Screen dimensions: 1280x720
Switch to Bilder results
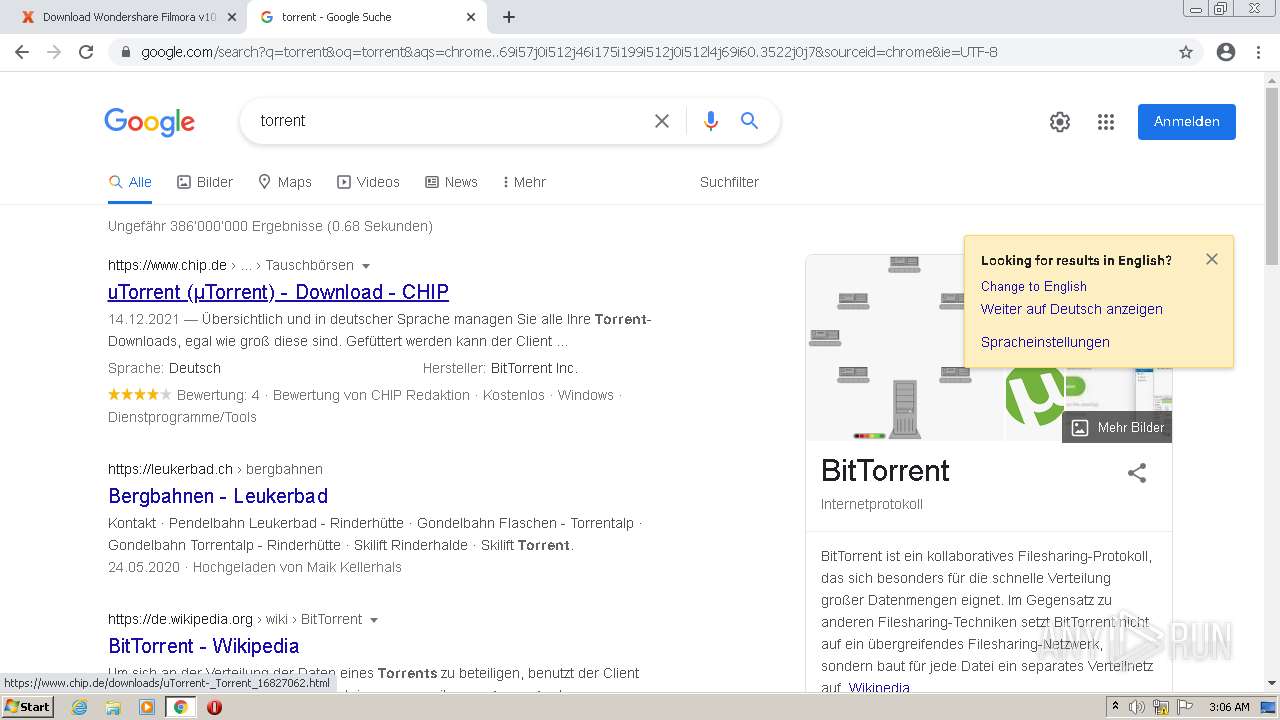click(x=205, y=182)
